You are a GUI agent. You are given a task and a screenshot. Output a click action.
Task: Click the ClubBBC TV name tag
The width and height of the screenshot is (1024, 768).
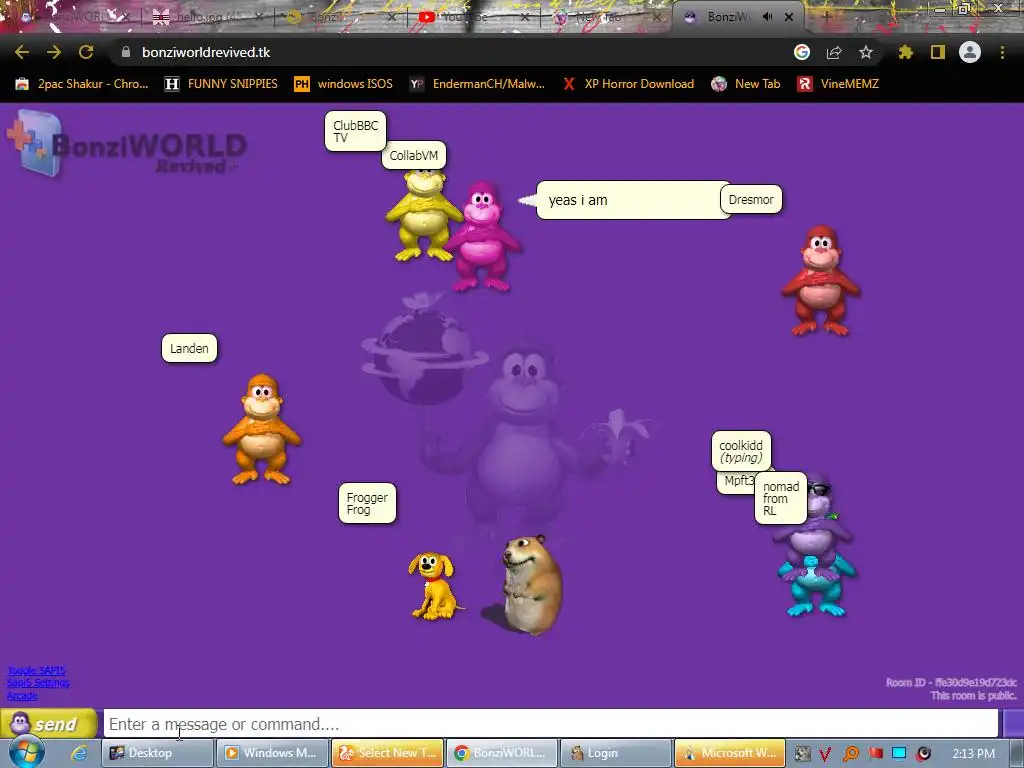[x=355, y=131]
